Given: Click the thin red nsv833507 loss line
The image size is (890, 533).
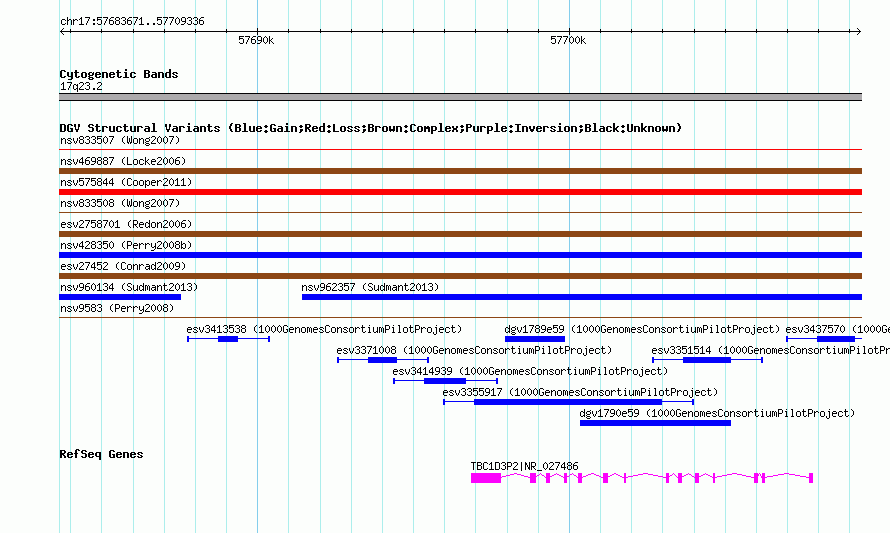Looking at the screenshot, I should pos(460,150).
